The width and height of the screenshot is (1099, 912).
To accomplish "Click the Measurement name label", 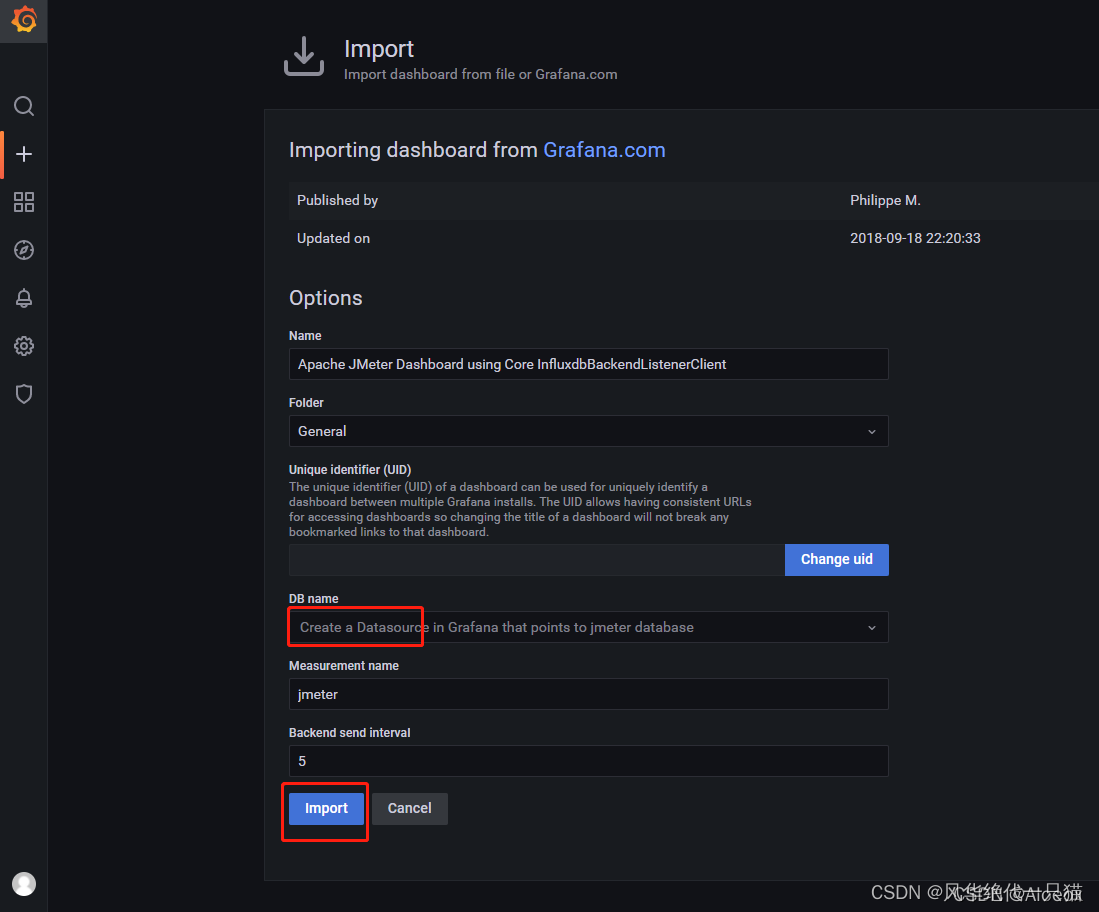I will point(343,666).
